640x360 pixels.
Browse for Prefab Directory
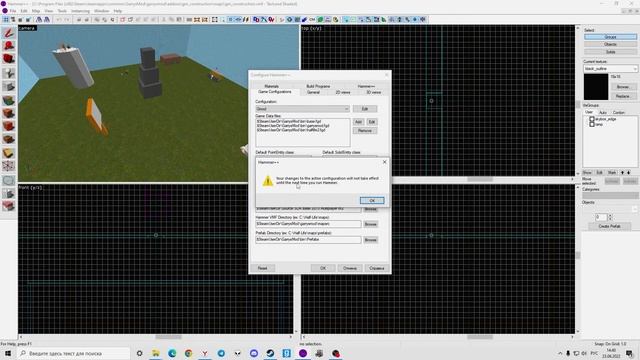click(371, 240)
